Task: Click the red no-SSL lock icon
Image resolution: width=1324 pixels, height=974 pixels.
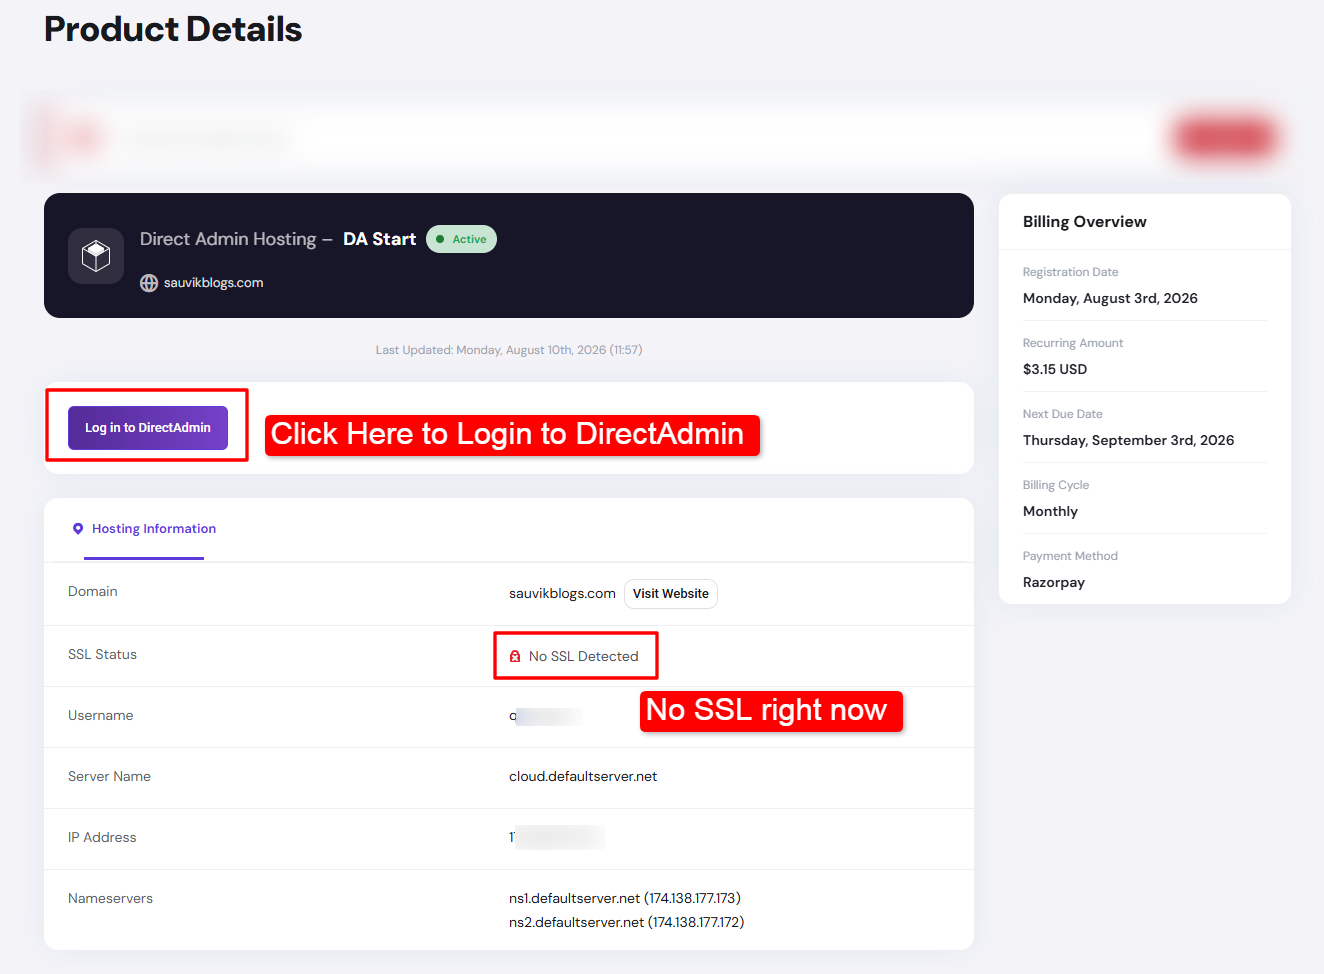Action: click(x=515, y=657)
